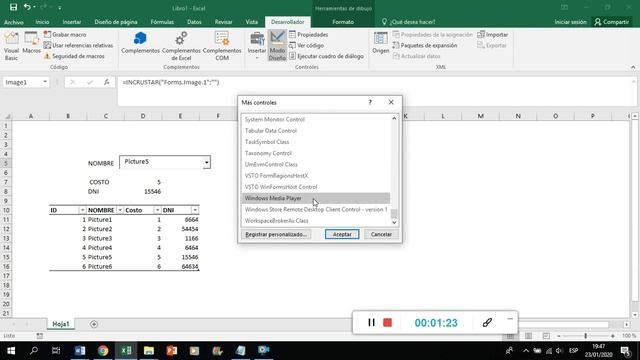Undo the last action
This screenshot has width=640, height=360.
point(27,7)
